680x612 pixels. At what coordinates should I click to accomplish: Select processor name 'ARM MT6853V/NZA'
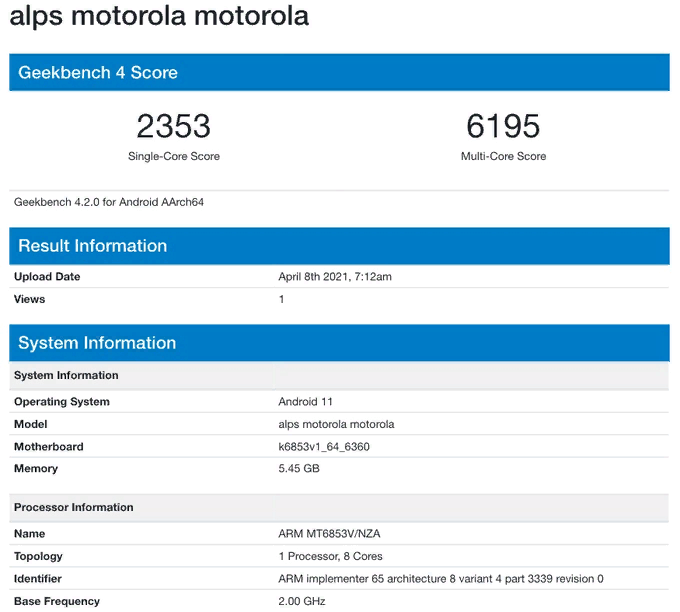[329, 533]
